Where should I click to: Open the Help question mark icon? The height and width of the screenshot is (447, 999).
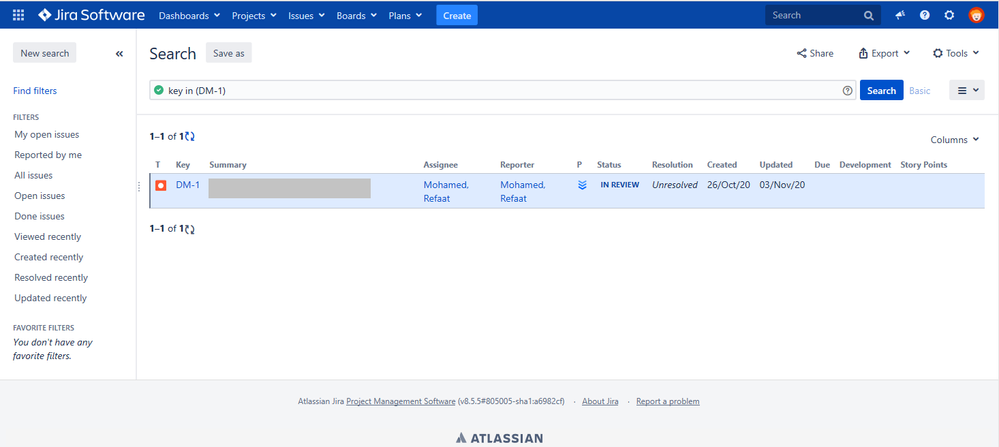[924, 15]
